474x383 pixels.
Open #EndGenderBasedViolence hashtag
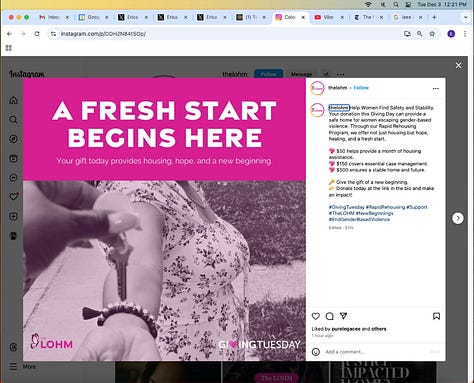pos(359,219)
